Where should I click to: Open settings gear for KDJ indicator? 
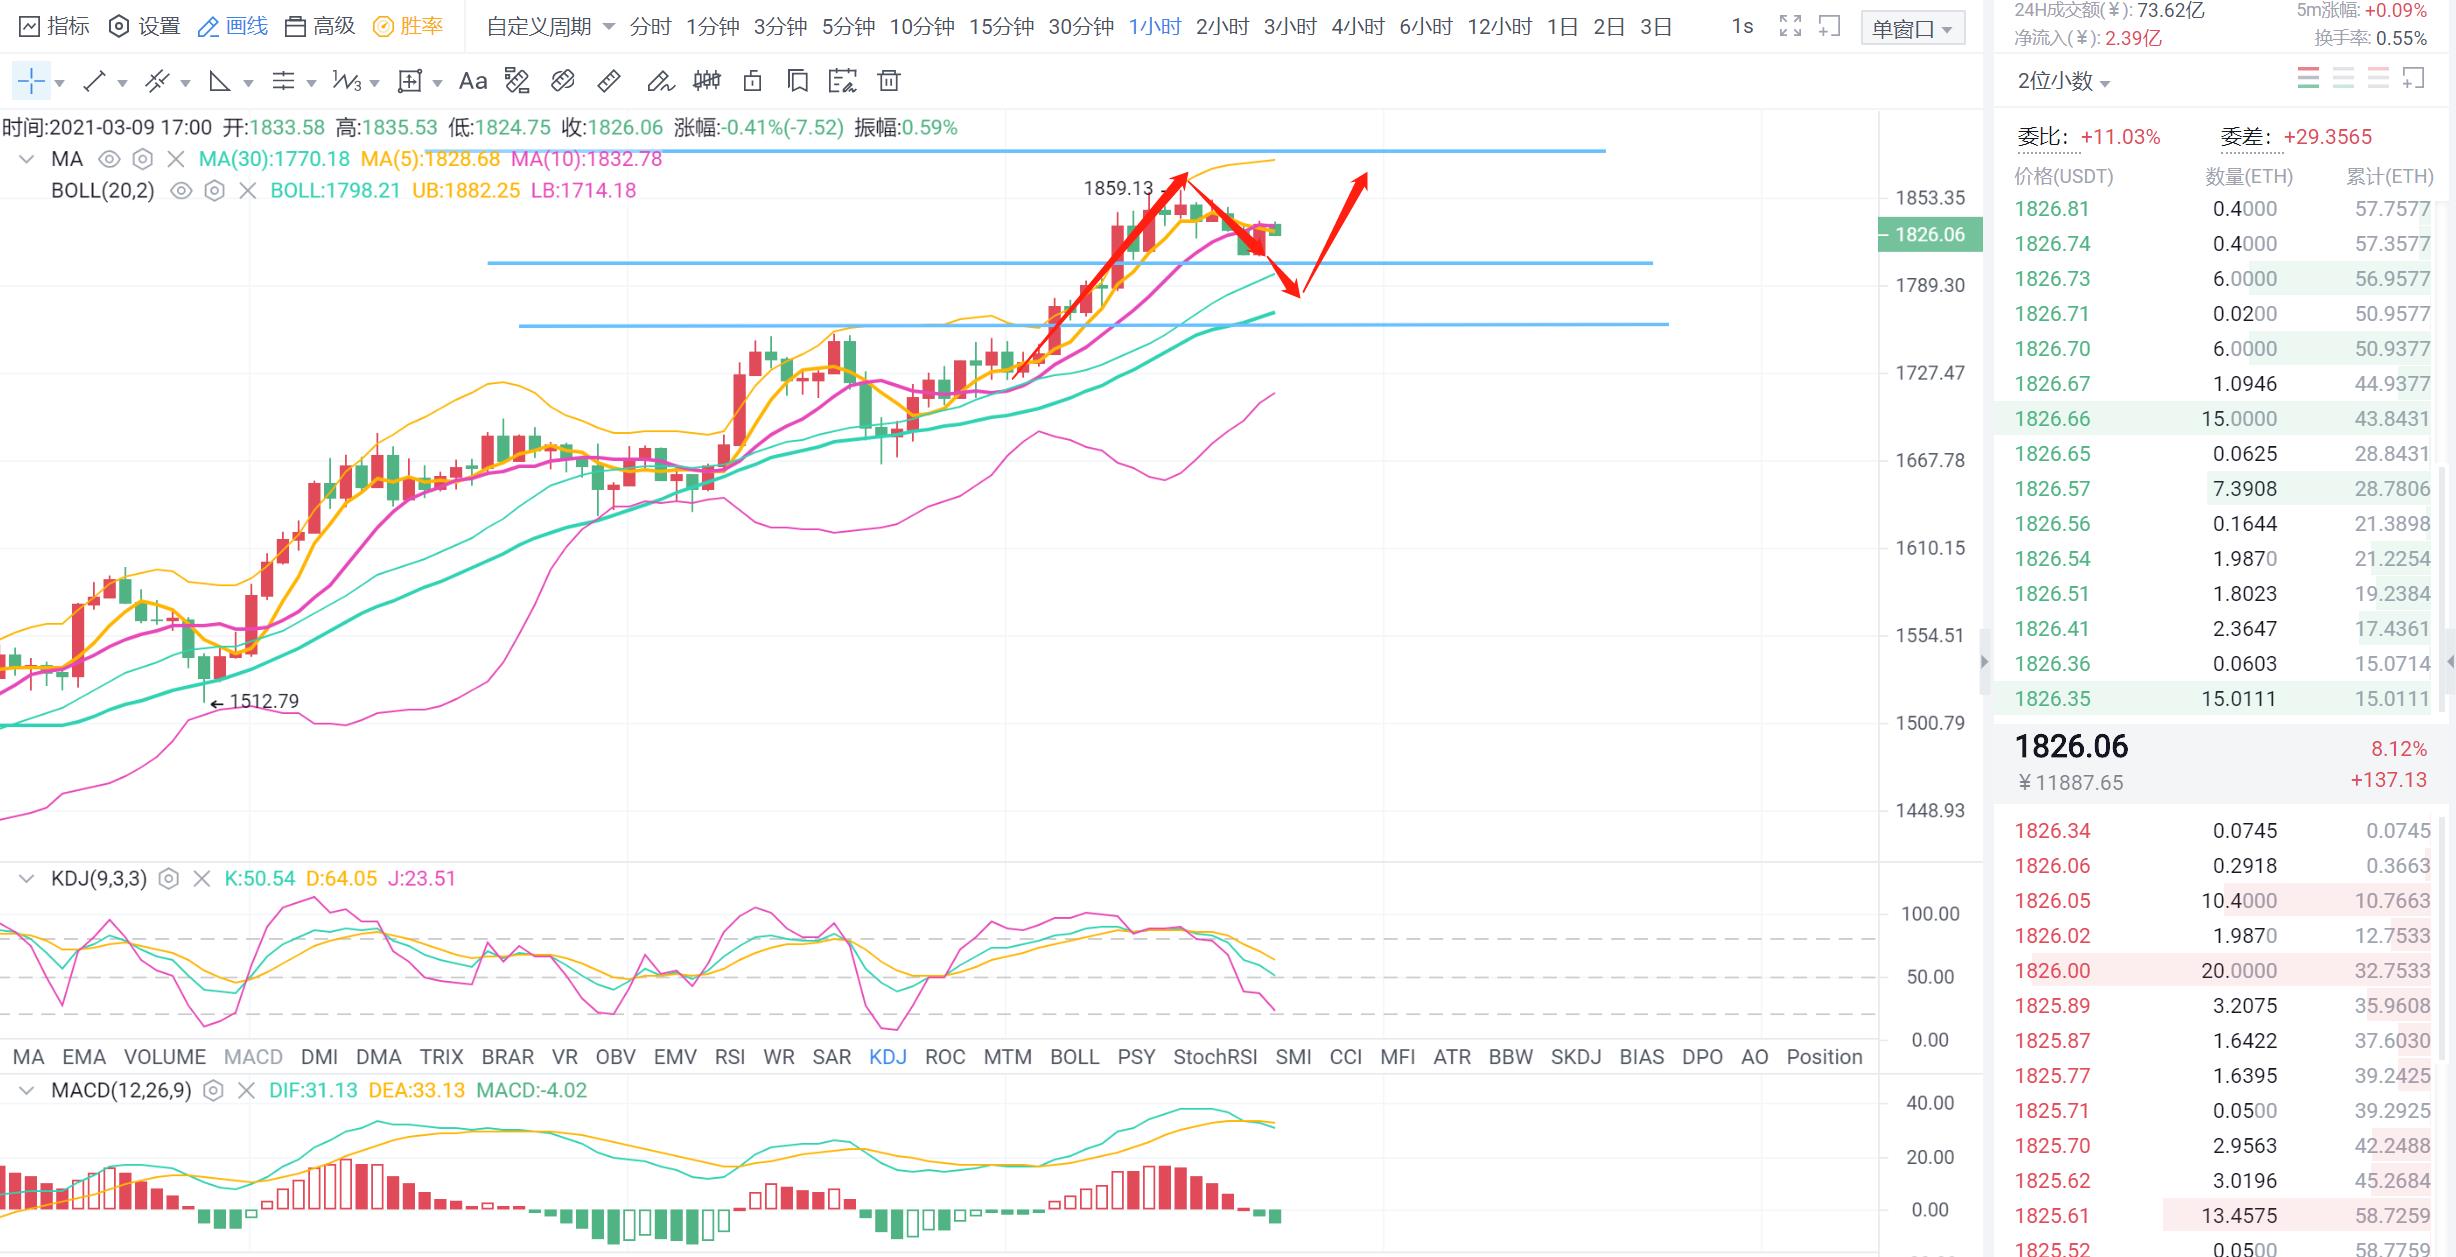click(169, 879)
